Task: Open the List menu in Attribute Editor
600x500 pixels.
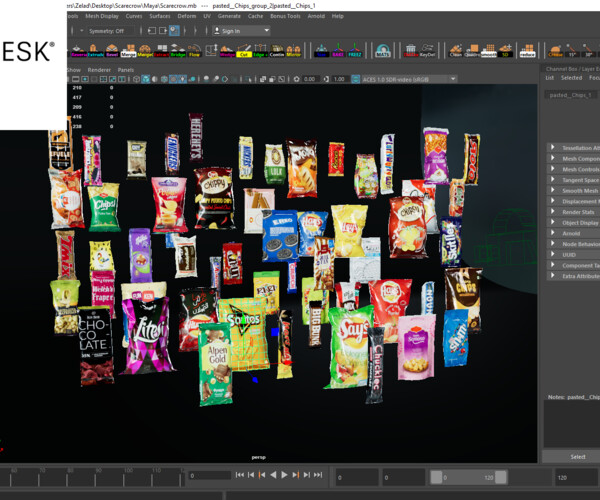Action: pyautogui.click(x=549, y=78)
